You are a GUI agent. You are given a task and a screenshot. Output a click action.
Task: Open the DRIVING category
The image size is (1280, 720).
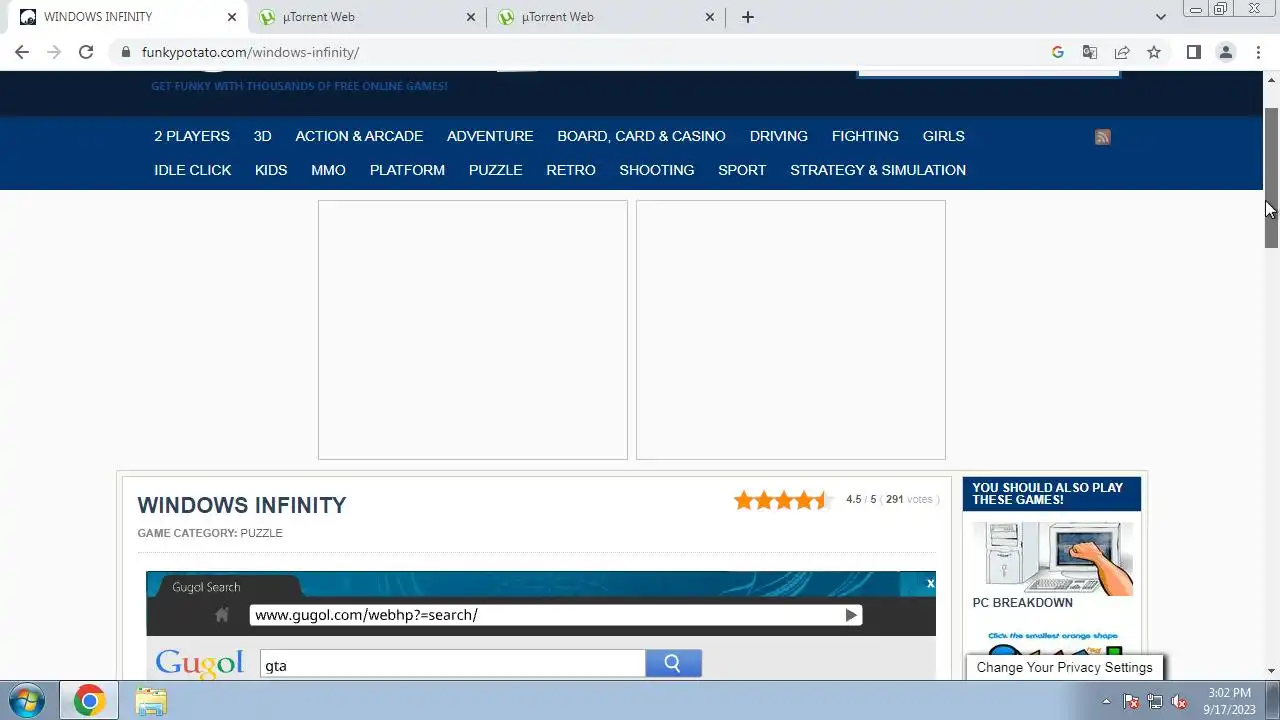click(x=779, y=136)
